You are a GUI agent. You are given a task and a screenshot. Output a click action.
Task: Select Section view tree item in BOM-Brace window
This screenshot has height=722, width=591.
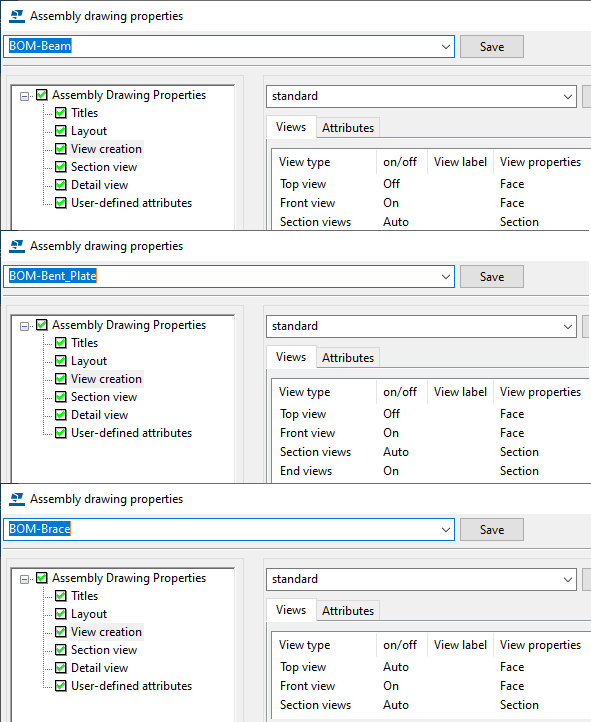tap(104, 650)
